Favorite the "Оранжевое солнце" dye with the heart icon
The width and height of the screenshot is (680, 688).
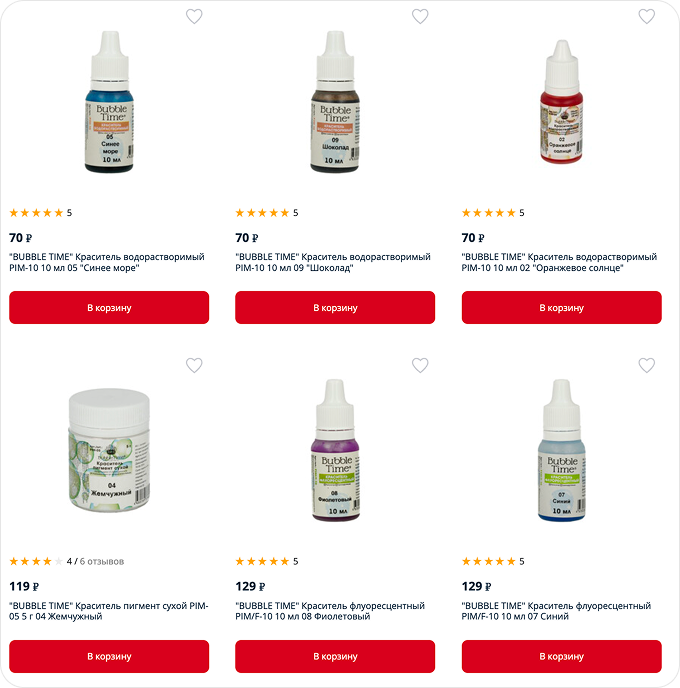pyautogui.click(x=646, y=17)
